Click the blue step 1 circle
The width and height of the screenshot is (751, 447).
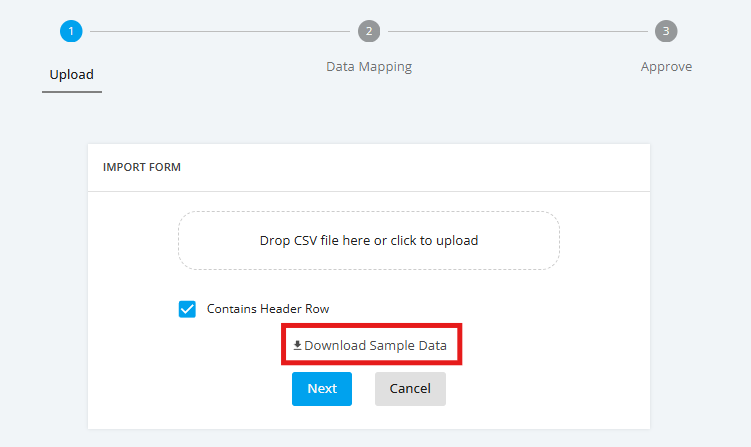(71, 31)
